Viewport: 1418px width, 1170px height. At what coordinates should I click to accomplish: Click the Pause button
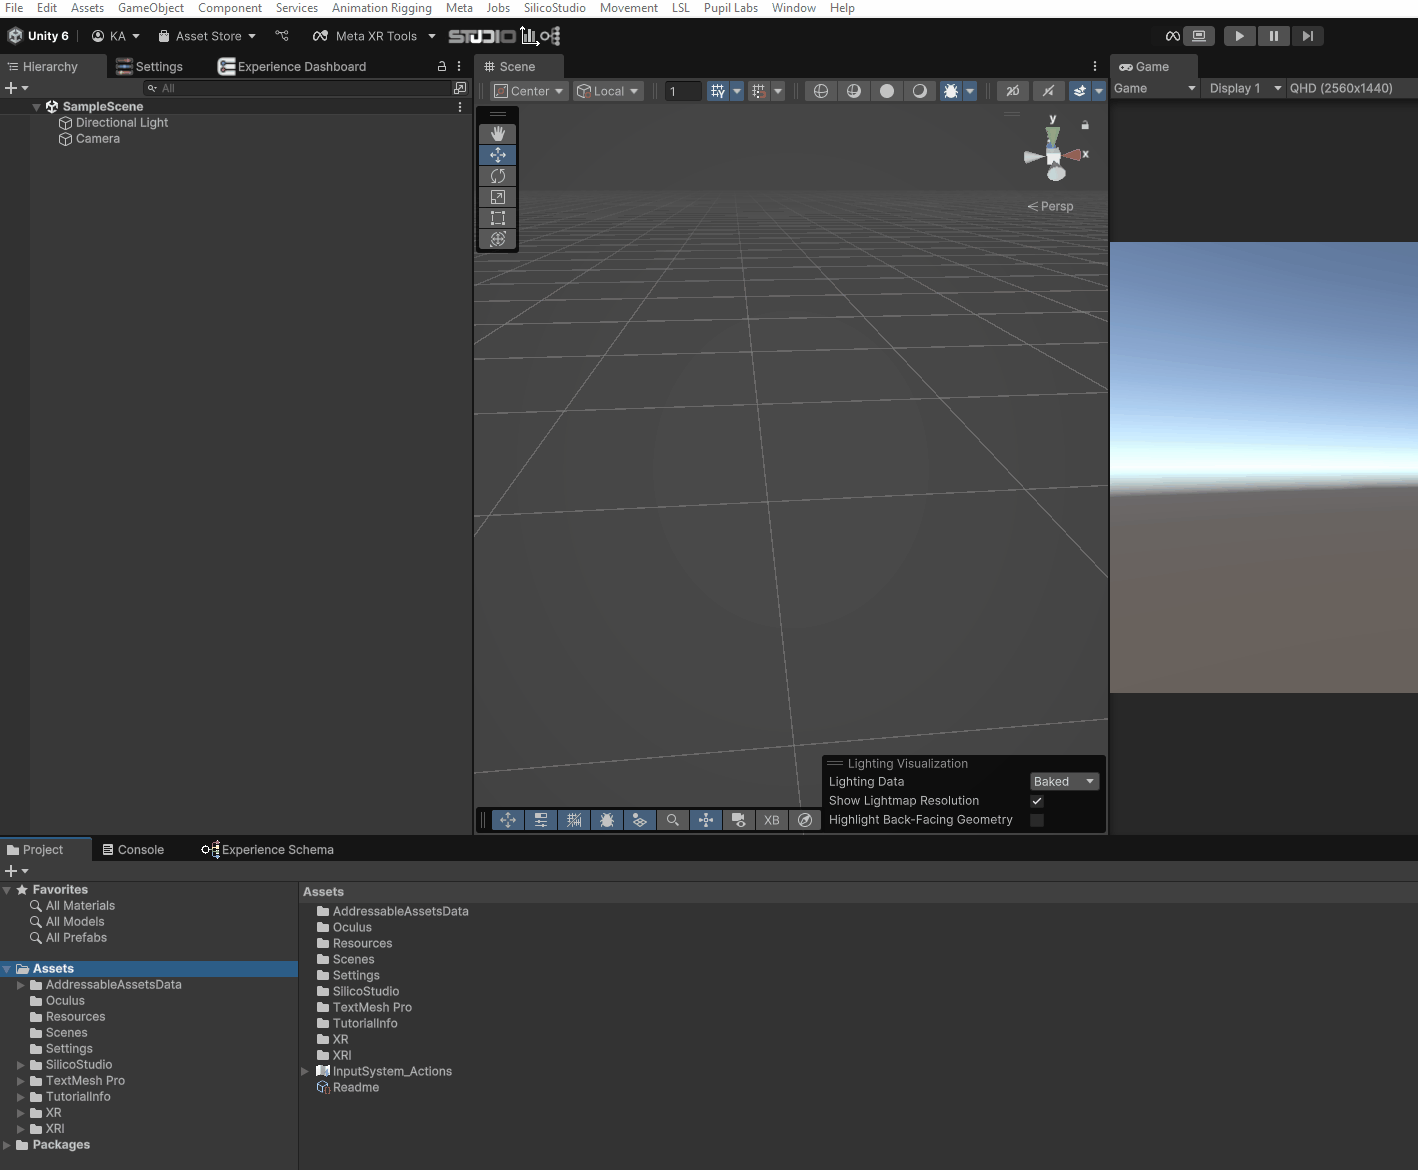tap(1273, 36)
